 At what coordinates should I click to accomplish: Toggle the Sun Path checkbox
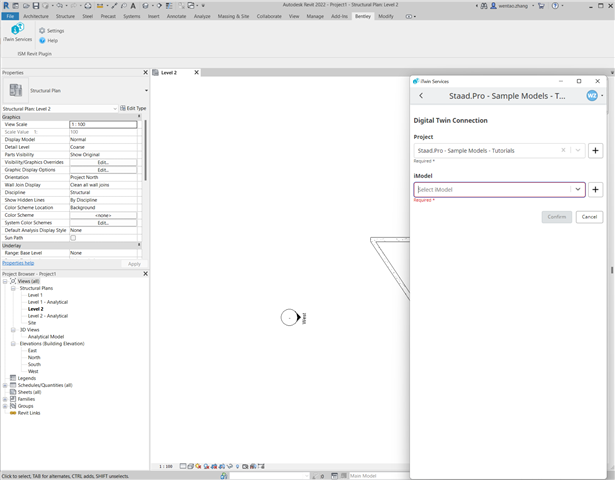(x=73, y=237)
